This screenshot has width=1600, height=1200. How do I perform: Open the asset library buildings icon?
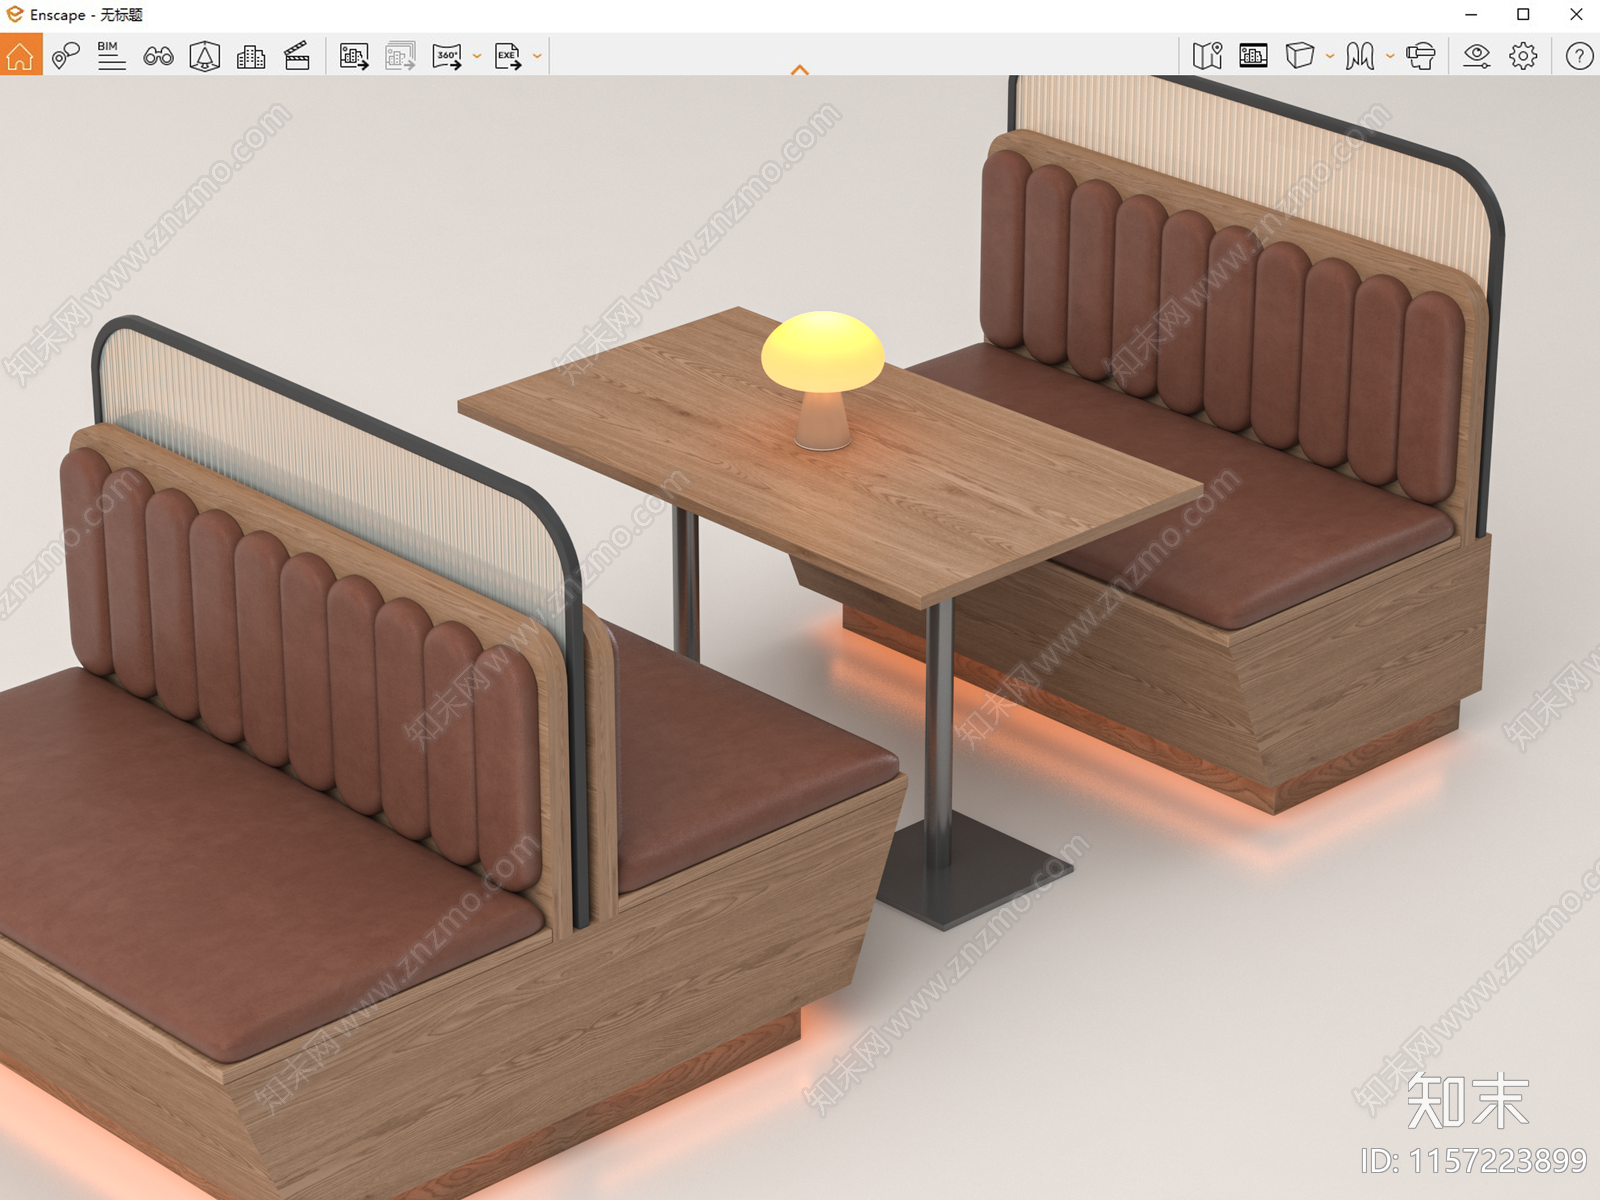(x=251, y=56)
